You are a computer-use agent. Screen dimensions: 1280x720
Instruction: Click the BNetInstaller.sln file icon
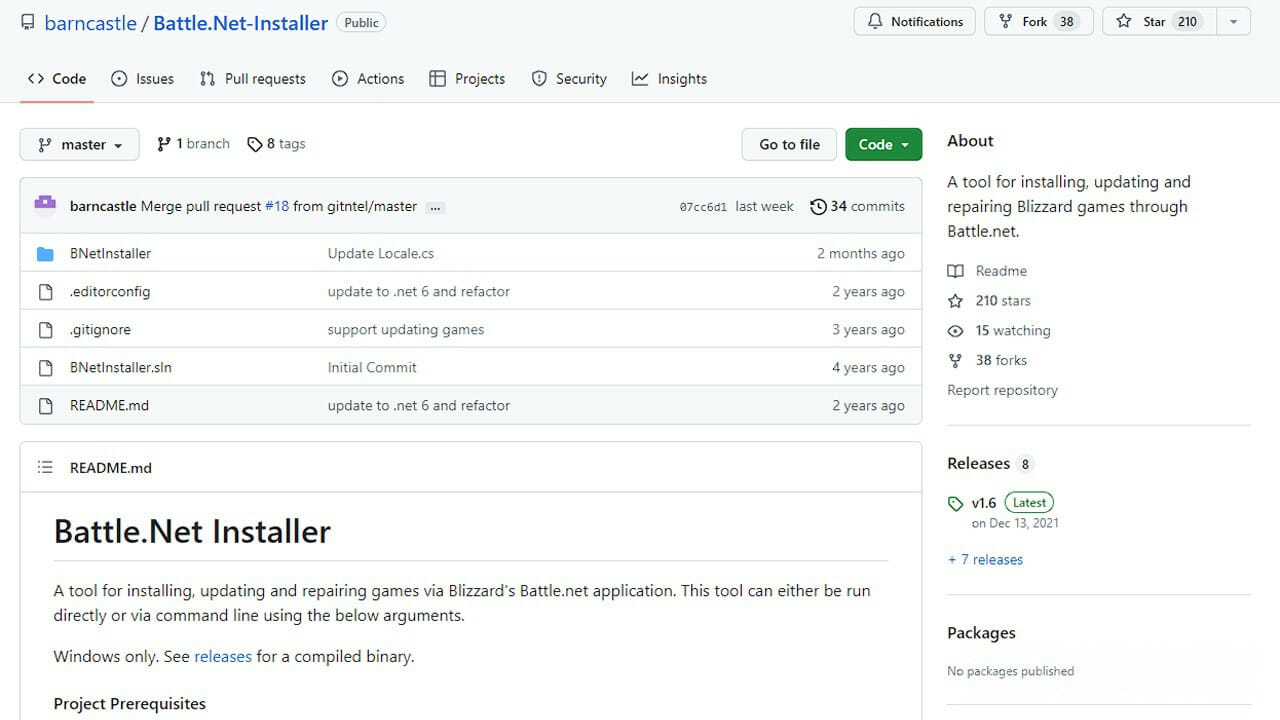pos(45,368)
